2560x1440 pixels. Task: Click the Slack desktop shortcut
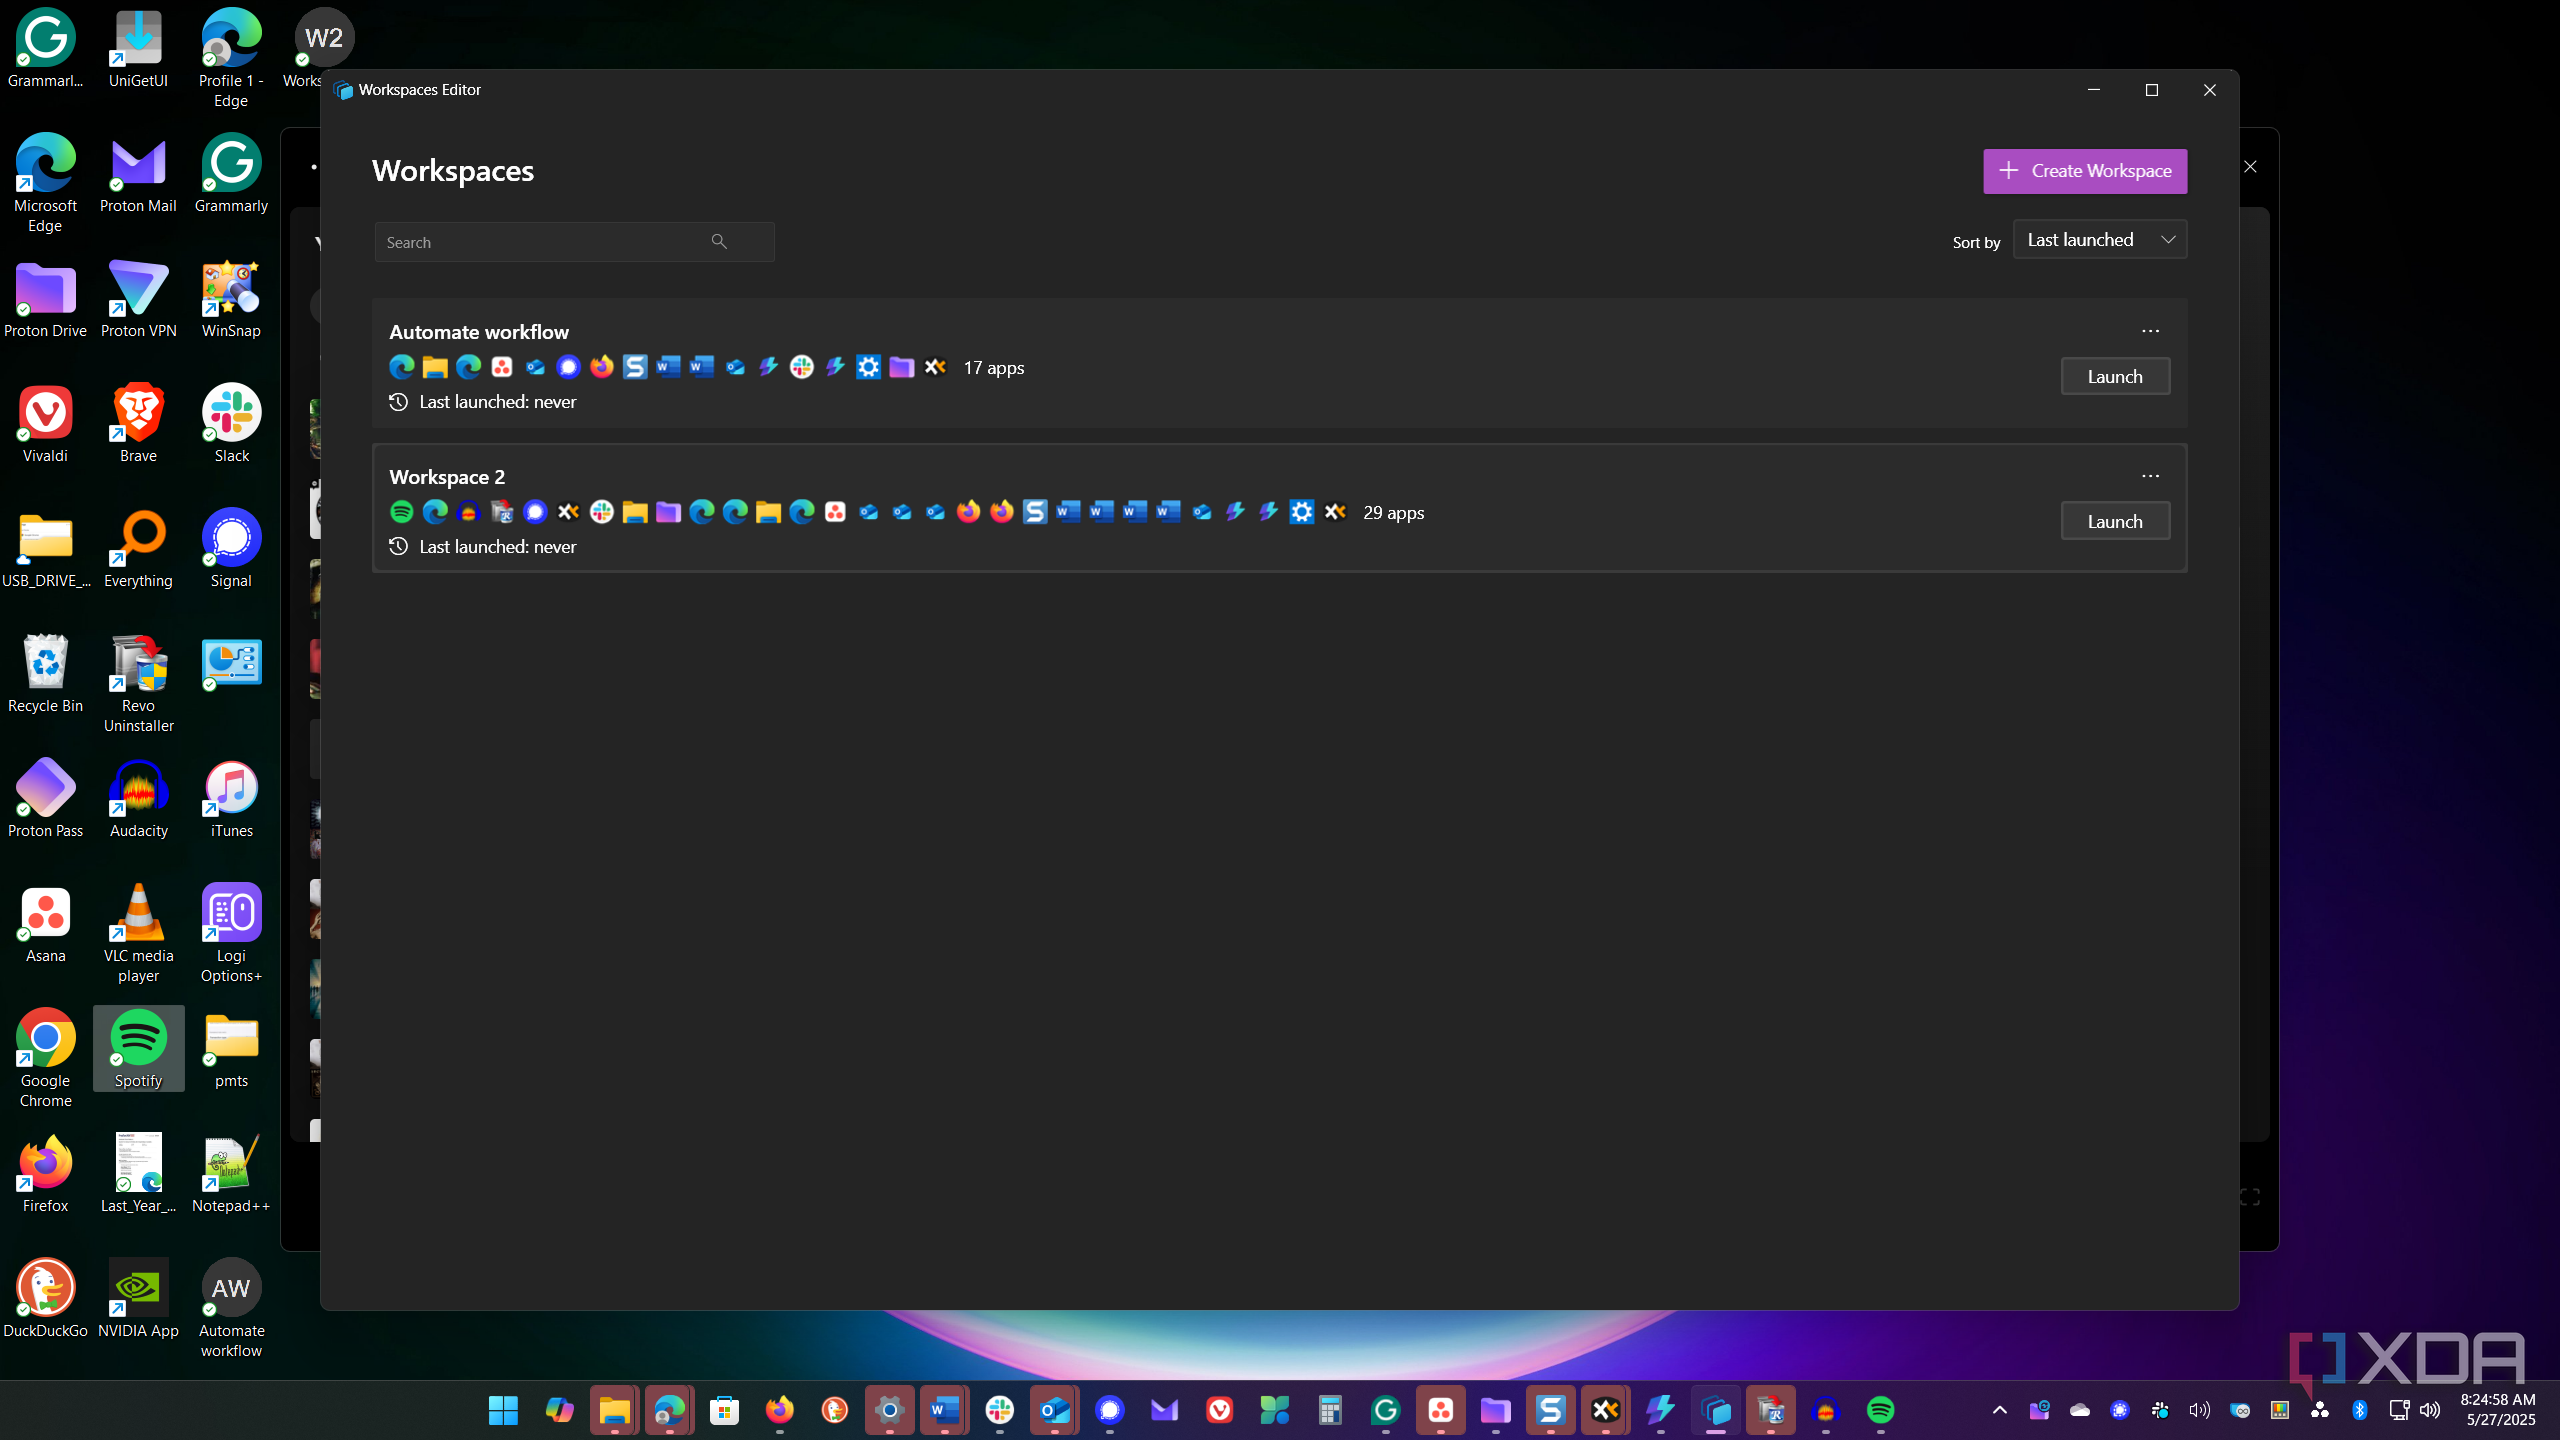(x=231, y=424)
